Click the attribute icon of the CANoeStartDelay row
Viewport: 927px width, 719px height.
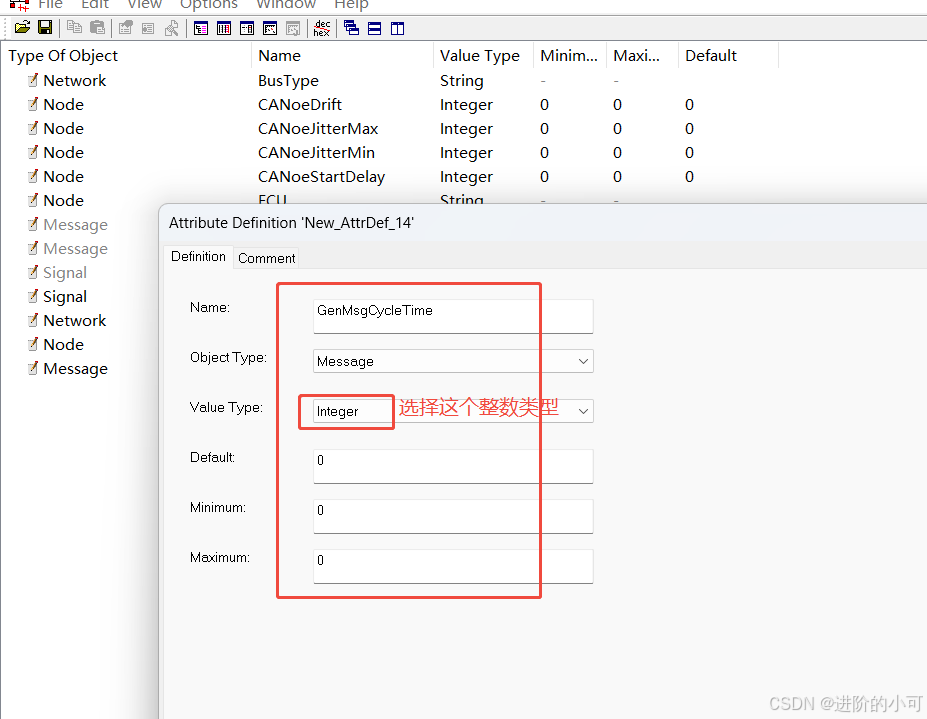click(x=33, y=176)
